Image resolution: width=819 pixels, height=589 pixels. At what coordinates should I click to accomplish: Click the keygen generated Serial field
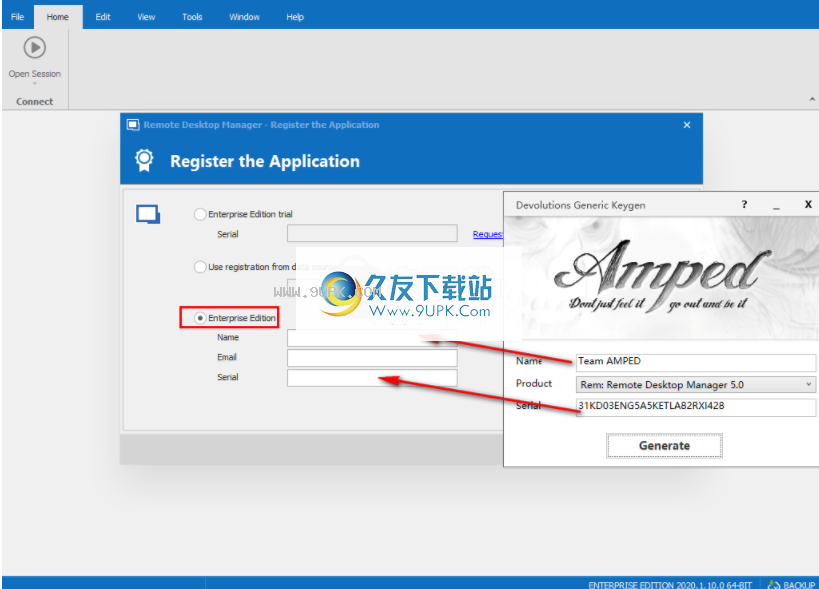pos(696,407)
